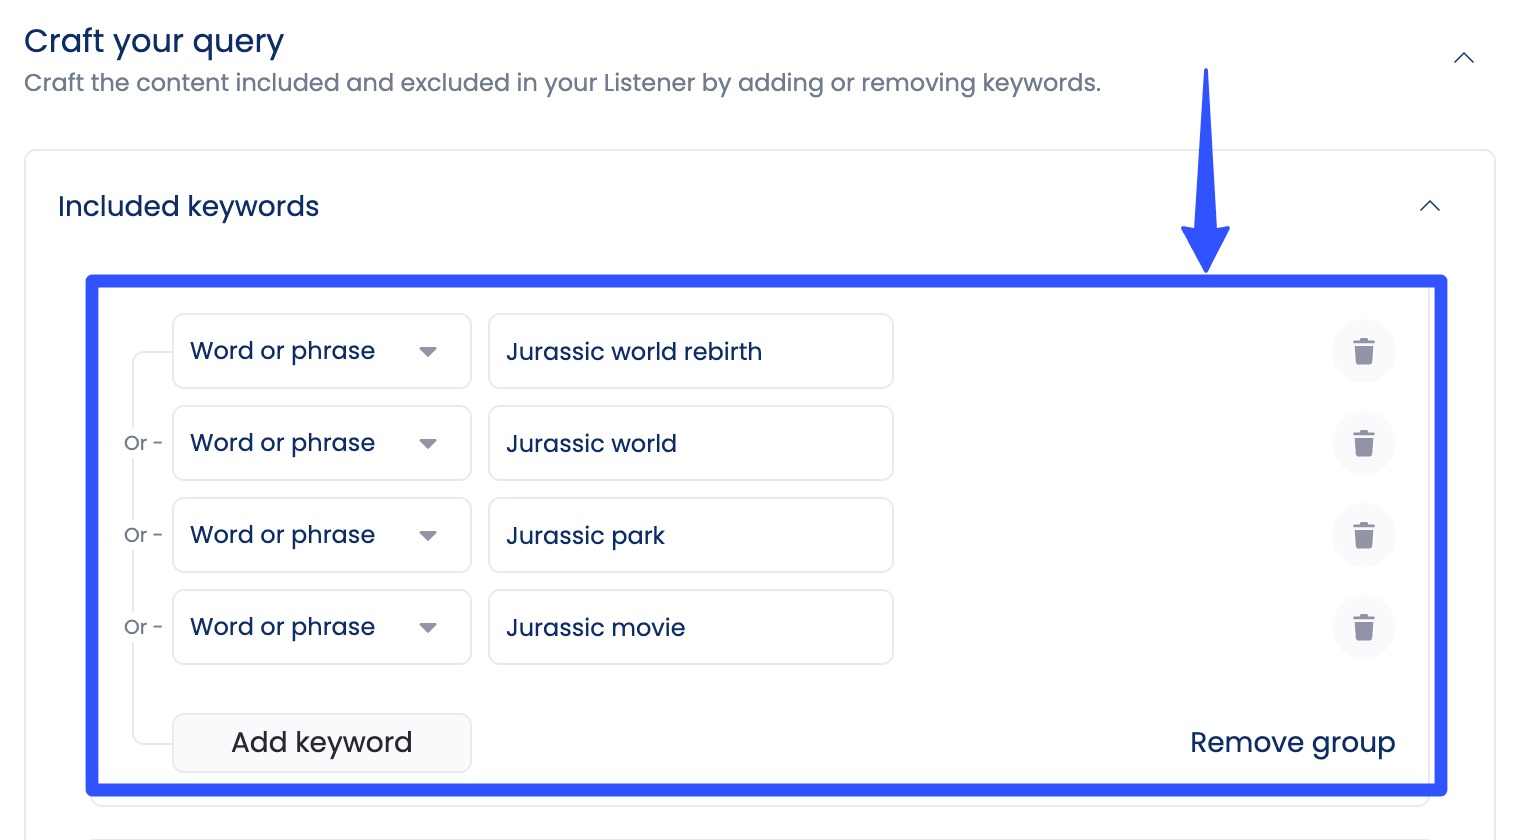Open the type dropdown for "Jurassic park"
The height and width of the screenshot is (840, 1518).
tap(428, 535)
